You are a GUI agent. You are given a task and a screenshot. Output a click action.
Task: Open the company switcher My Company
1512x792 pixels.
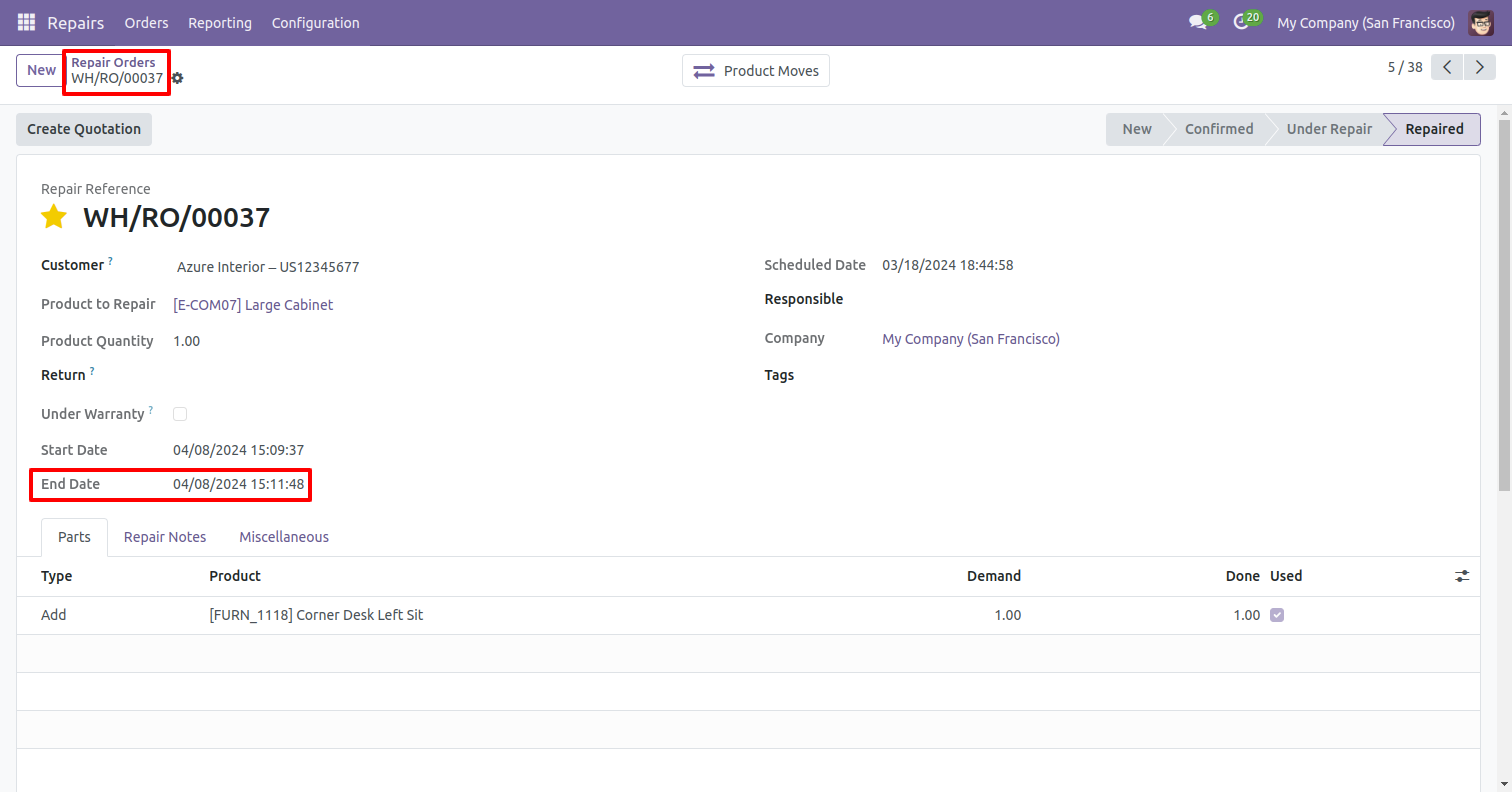tap(1365, 22)
